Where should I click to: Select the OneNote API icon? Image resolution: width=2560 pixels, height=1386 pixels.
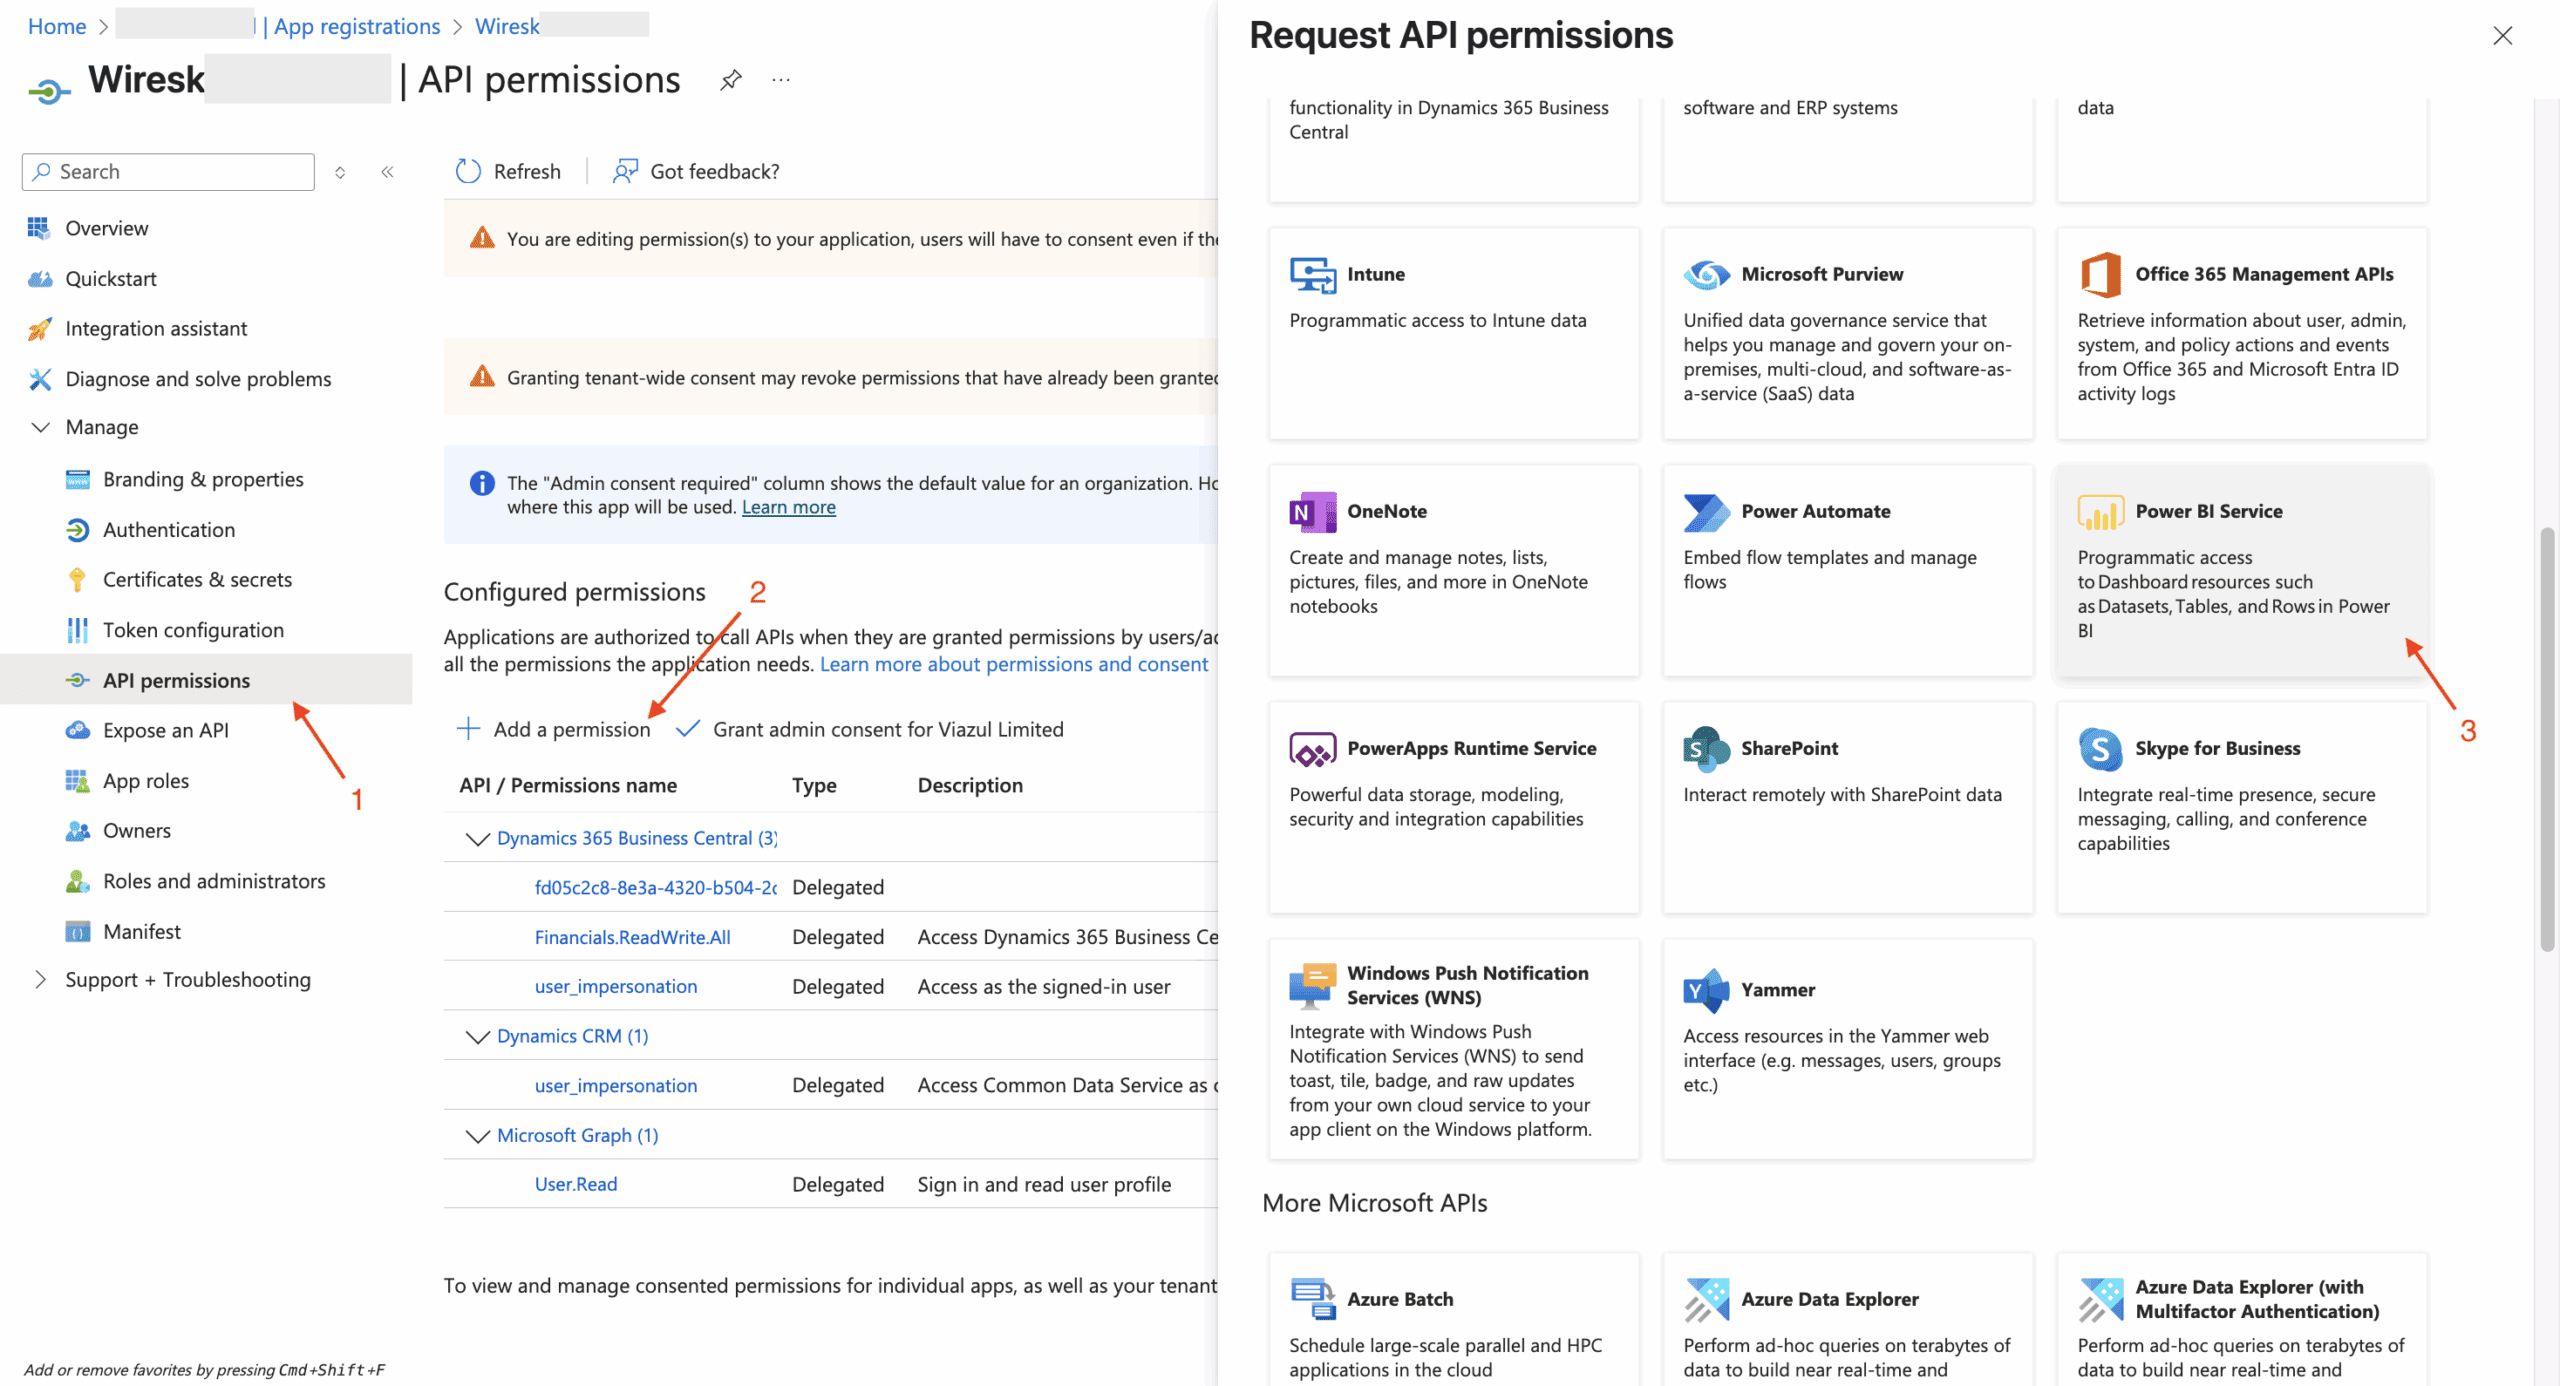click(1312, 512)
